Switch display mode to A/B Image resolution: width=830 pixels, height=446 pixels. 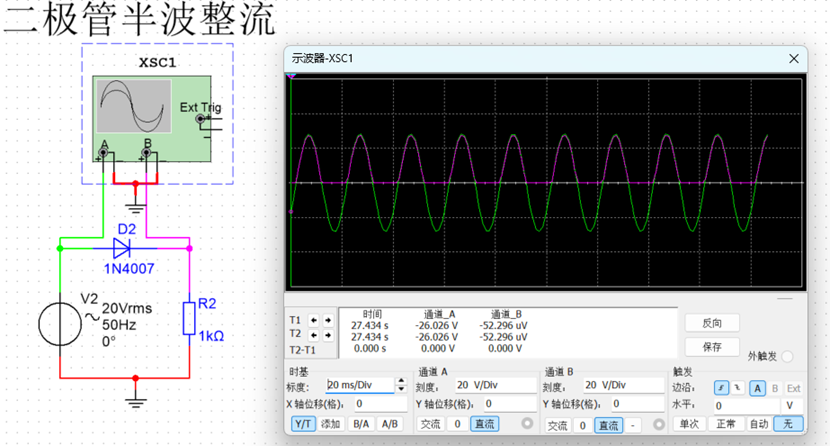390,424
